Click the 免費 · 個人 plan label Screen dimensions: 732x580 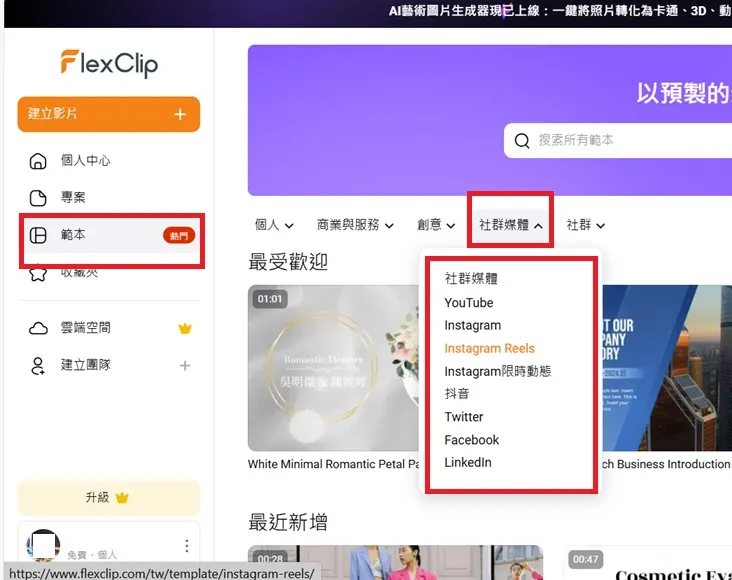(x=92, y=555)
